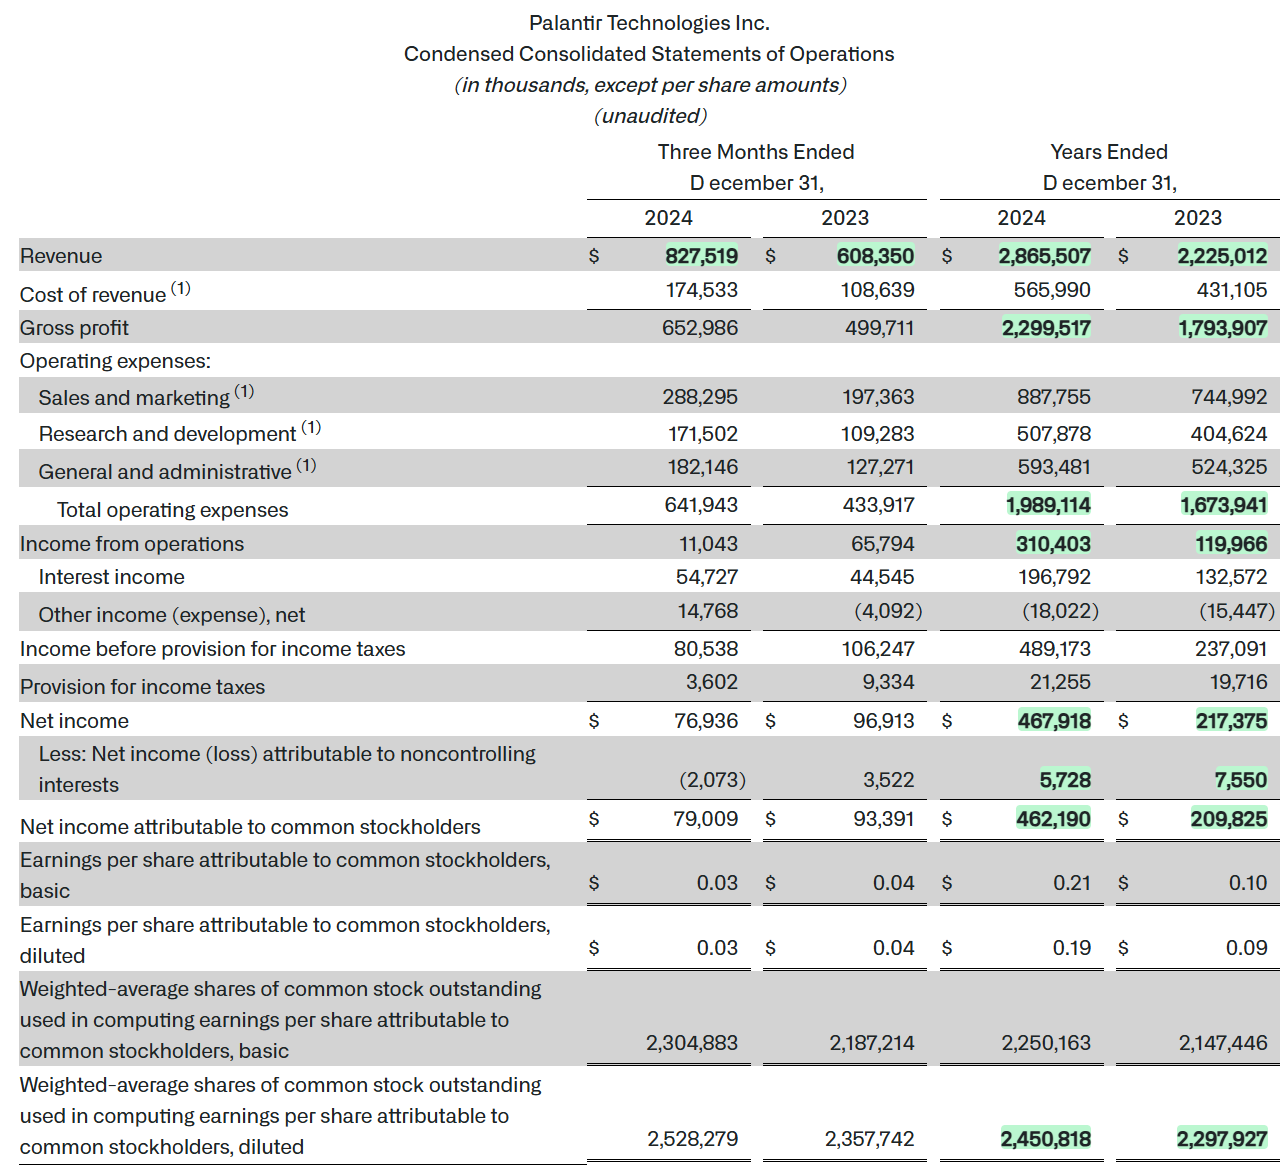Click gross profit value 652,986
1288x1172 pixels.
point(700,328)
